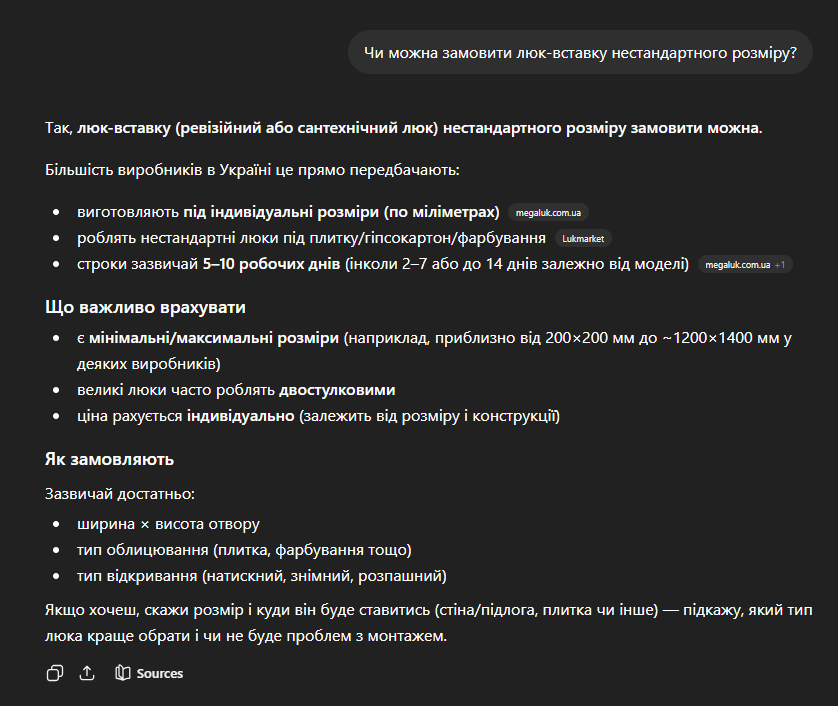Click the line "Більшість виробників в Україні"

tap(251, 169)
